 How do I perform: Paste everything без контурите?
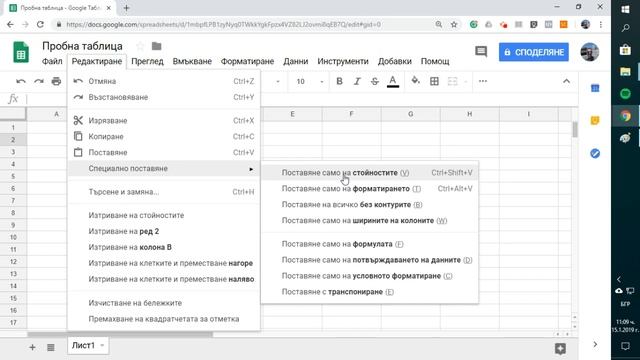(x=370, y=204)
